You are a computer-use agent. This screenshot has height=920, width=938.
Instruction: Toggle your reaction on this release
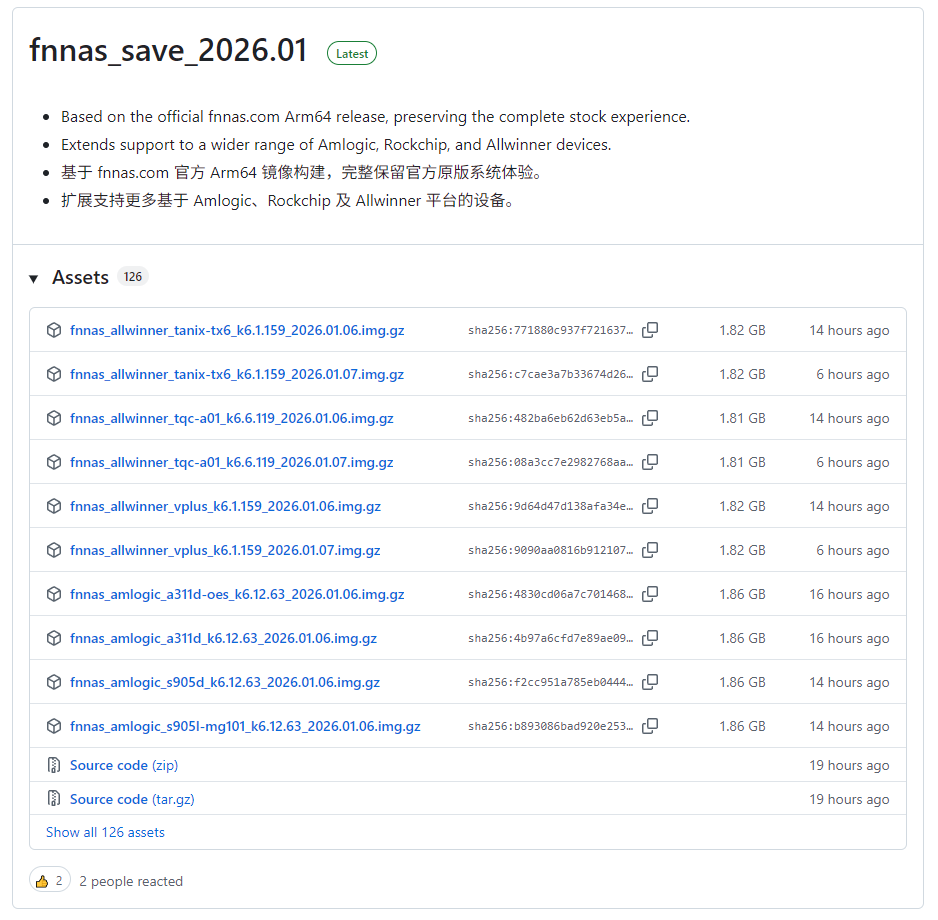(49, 881)
